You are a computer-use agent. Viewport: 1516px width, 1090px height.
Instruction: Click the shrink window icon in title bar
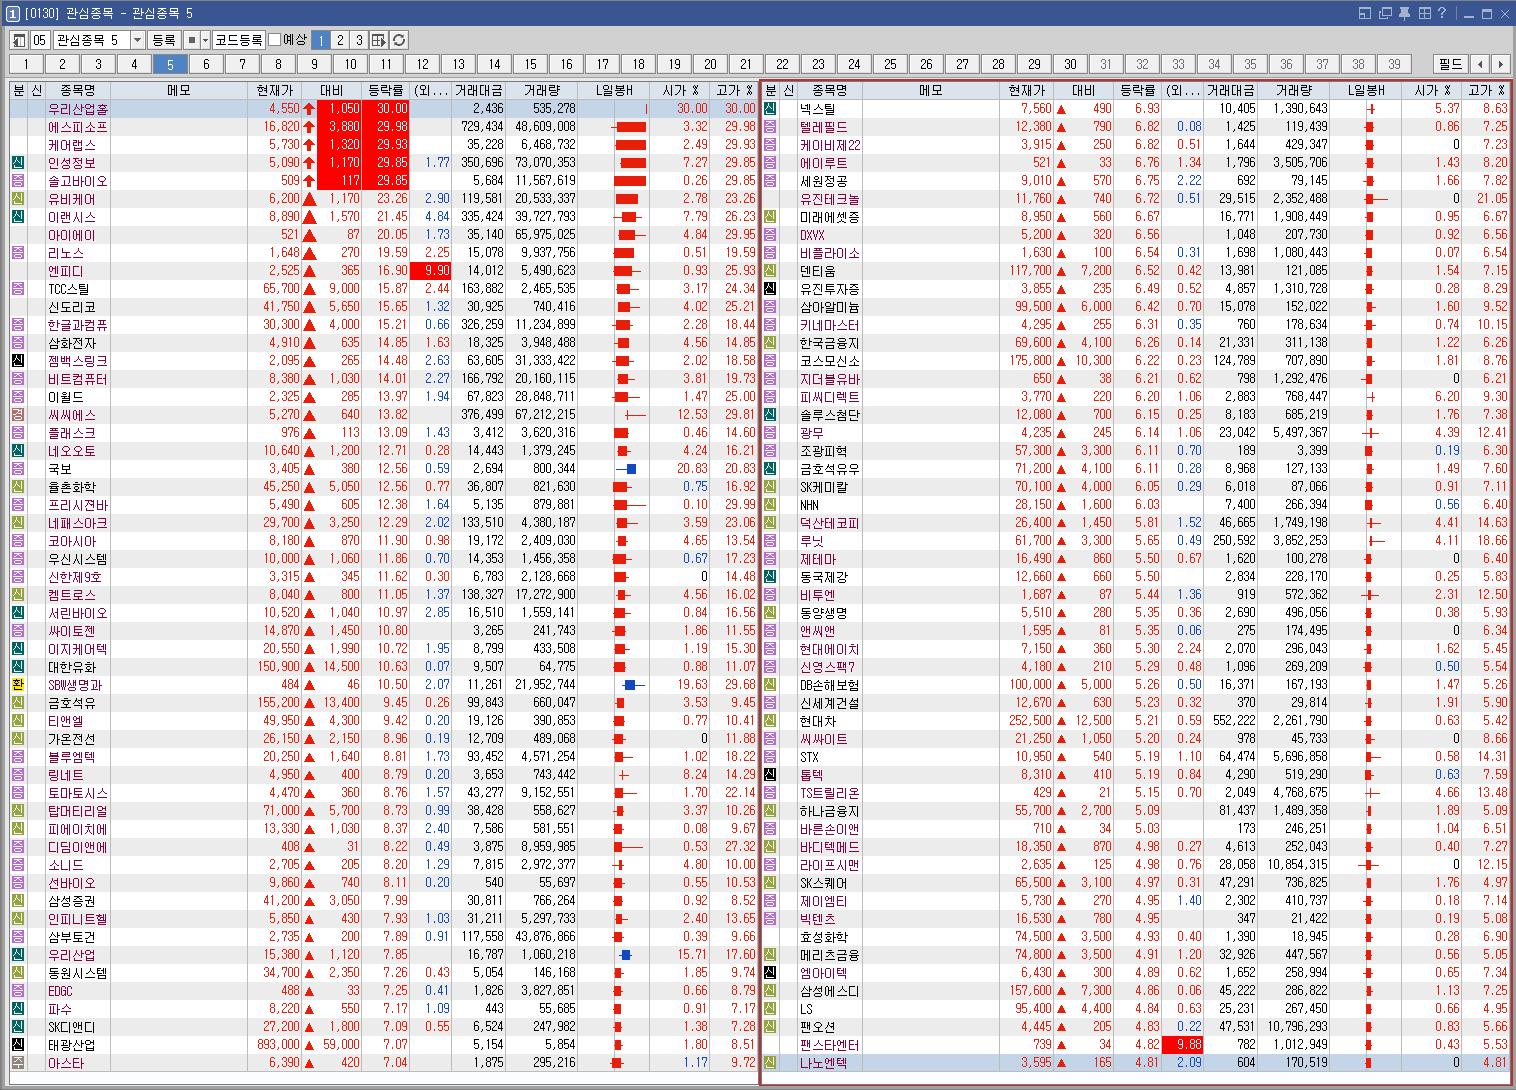(x=1366, y=13)
